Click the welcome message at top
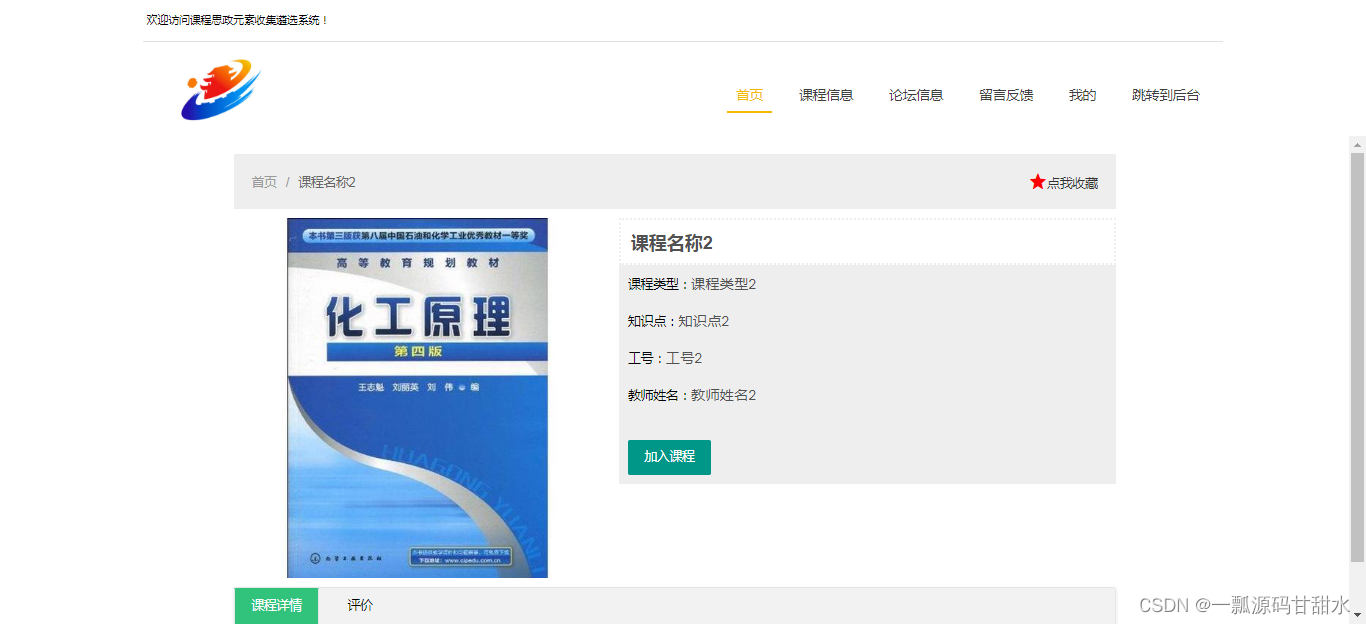The height and width of the screenshot is (624, 1366). (236, 18)
